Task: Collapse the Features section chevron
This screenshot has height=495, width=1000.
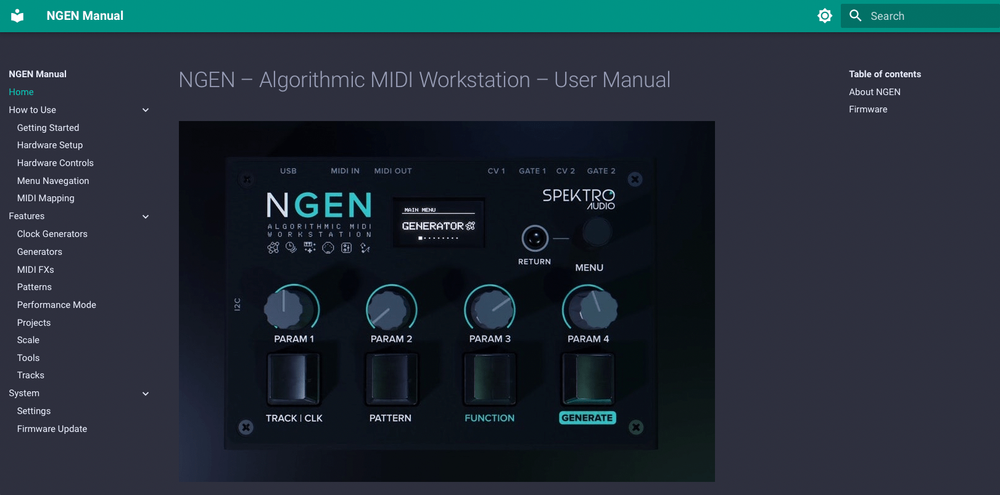Action: pyautogui.click(x=145, y=216)
